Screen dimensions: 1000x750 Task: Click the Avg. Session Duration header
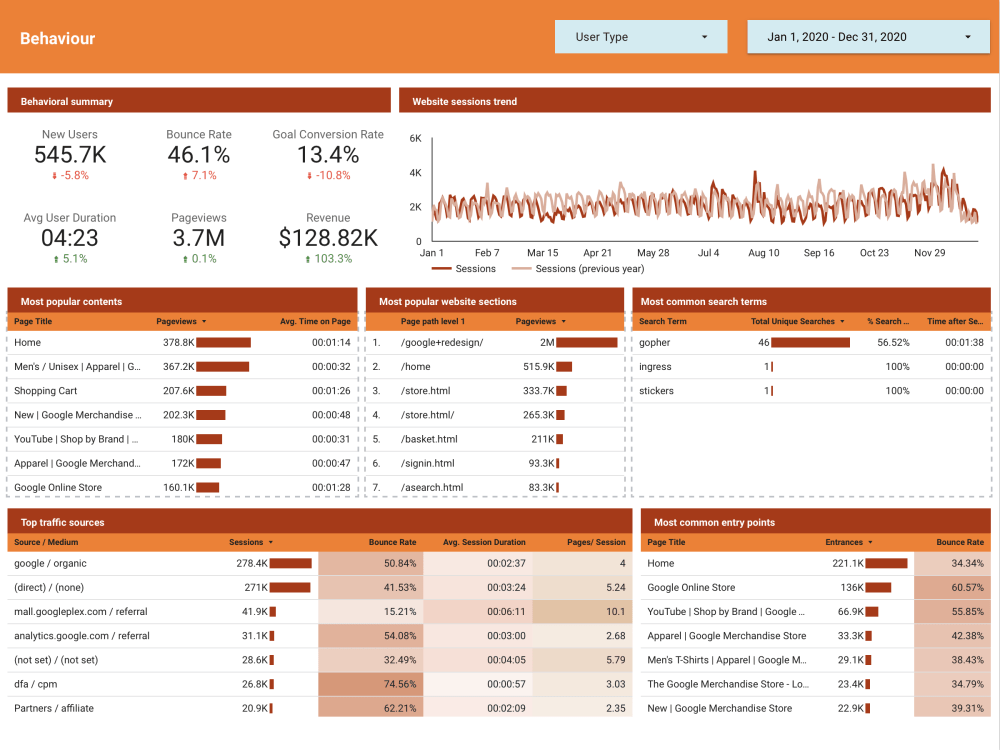tap(484, 542)
